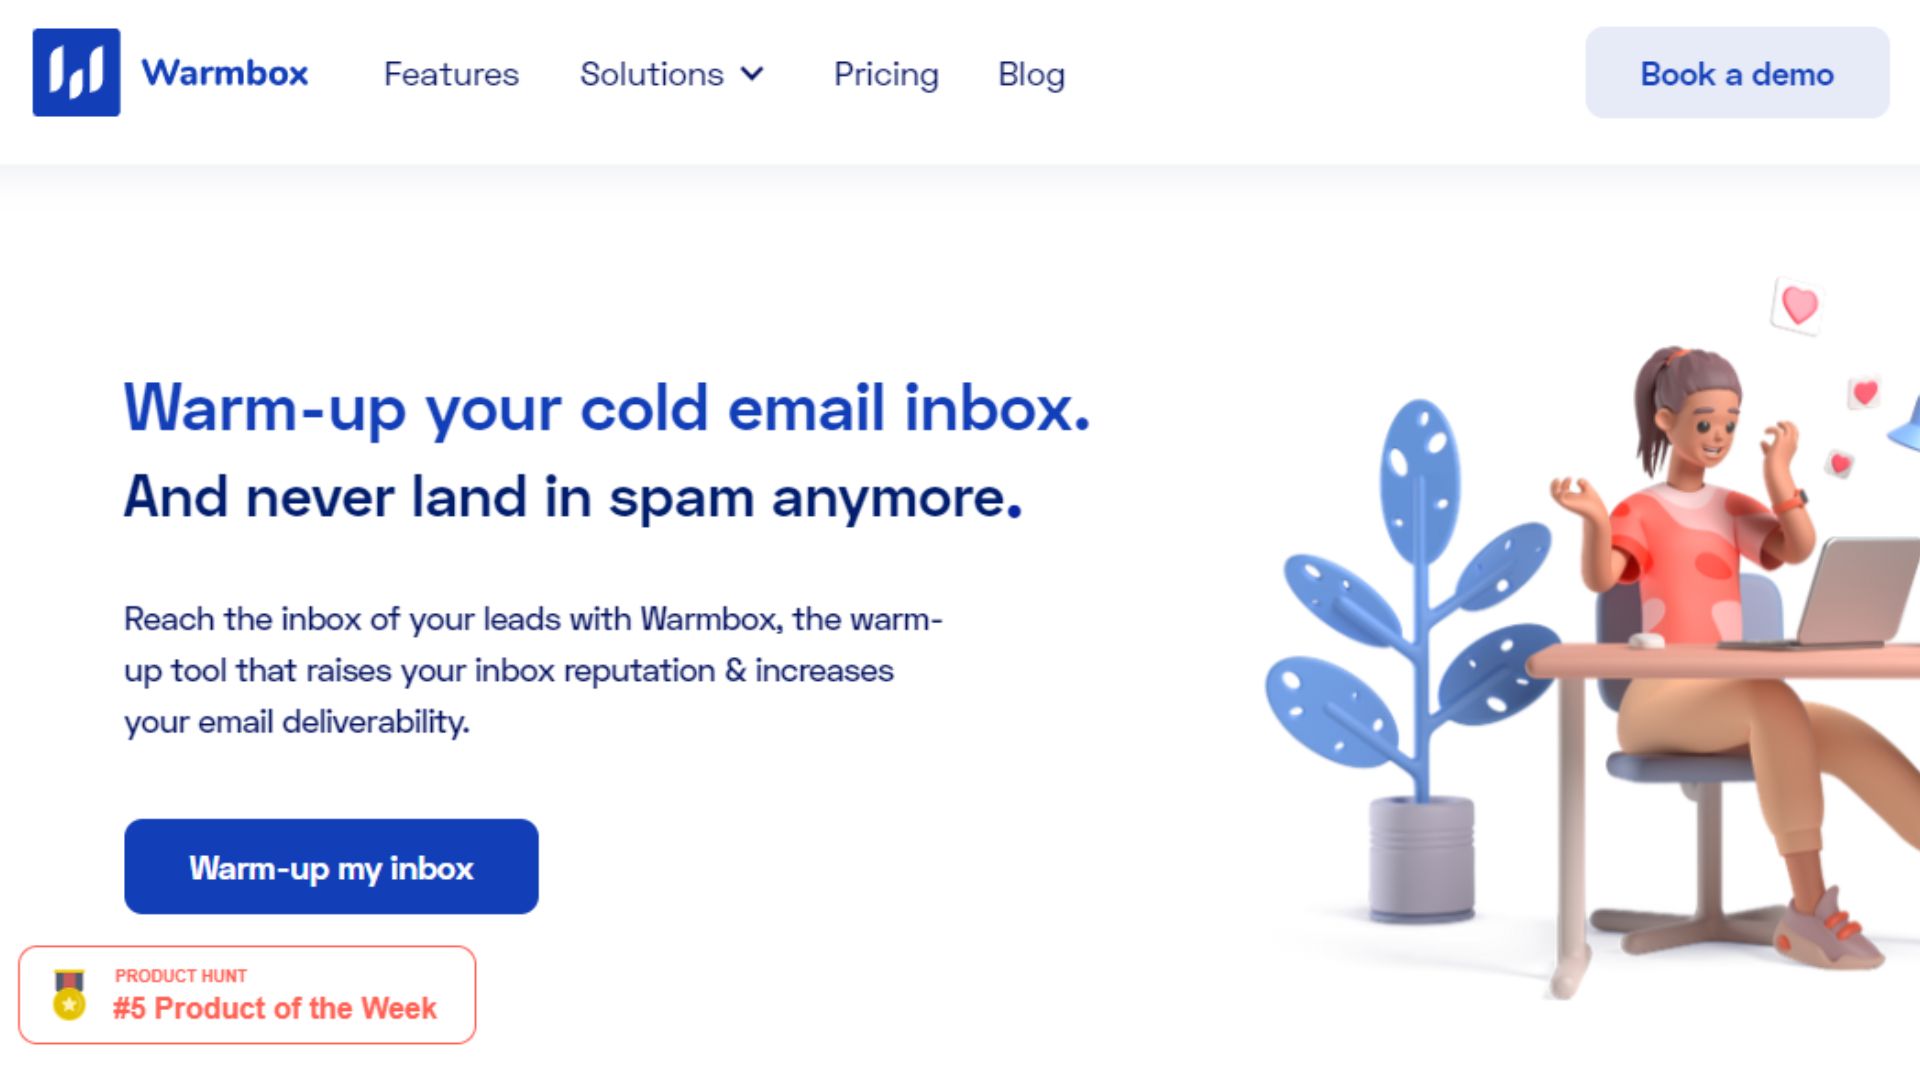The height and width of the screenshot is (1080, 1920).
Task: Click the Features menu item
Action: 451,74
